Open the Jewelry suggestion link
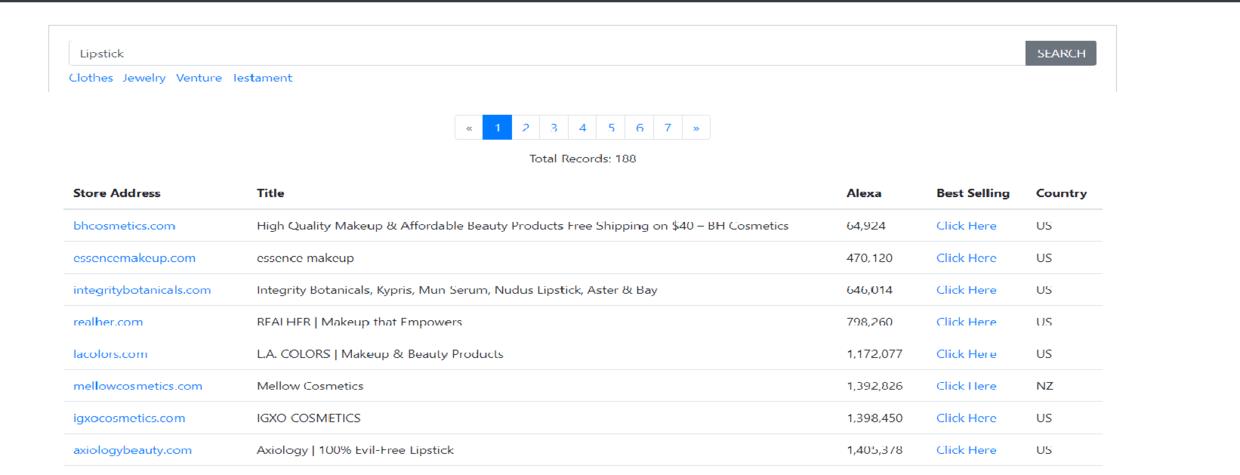1240x475 pixels. pyautogui.click(x=144, y=78)
